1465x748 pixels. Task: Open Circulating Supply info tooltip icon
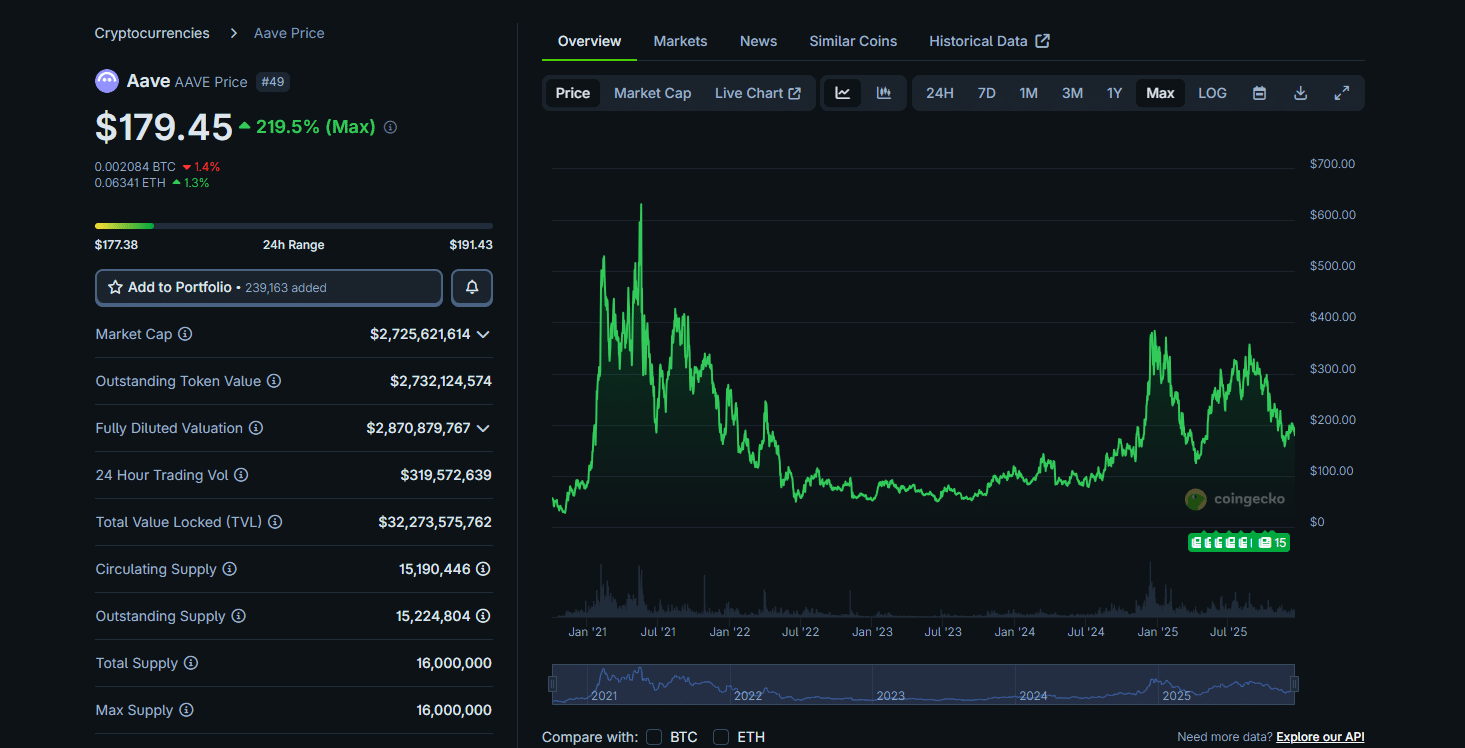231,569
